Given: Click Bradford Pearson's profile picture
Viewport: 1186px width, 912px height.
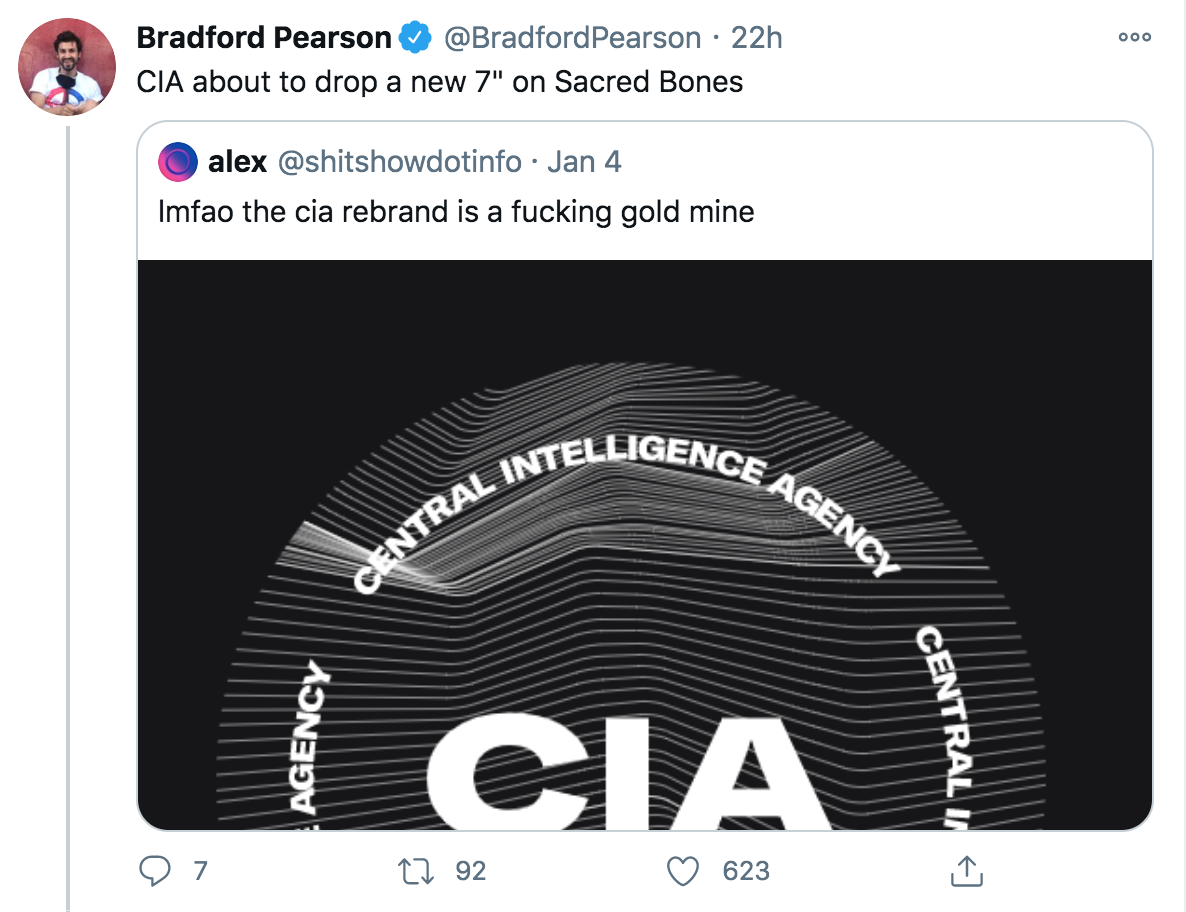Looking at the screenshot, I should pos(63,63).
